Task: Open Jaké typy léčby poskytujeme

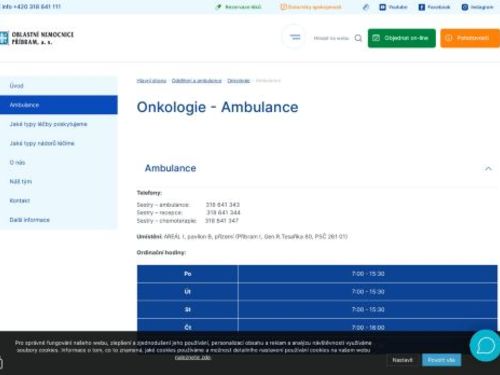Action: tap(59, 124)
